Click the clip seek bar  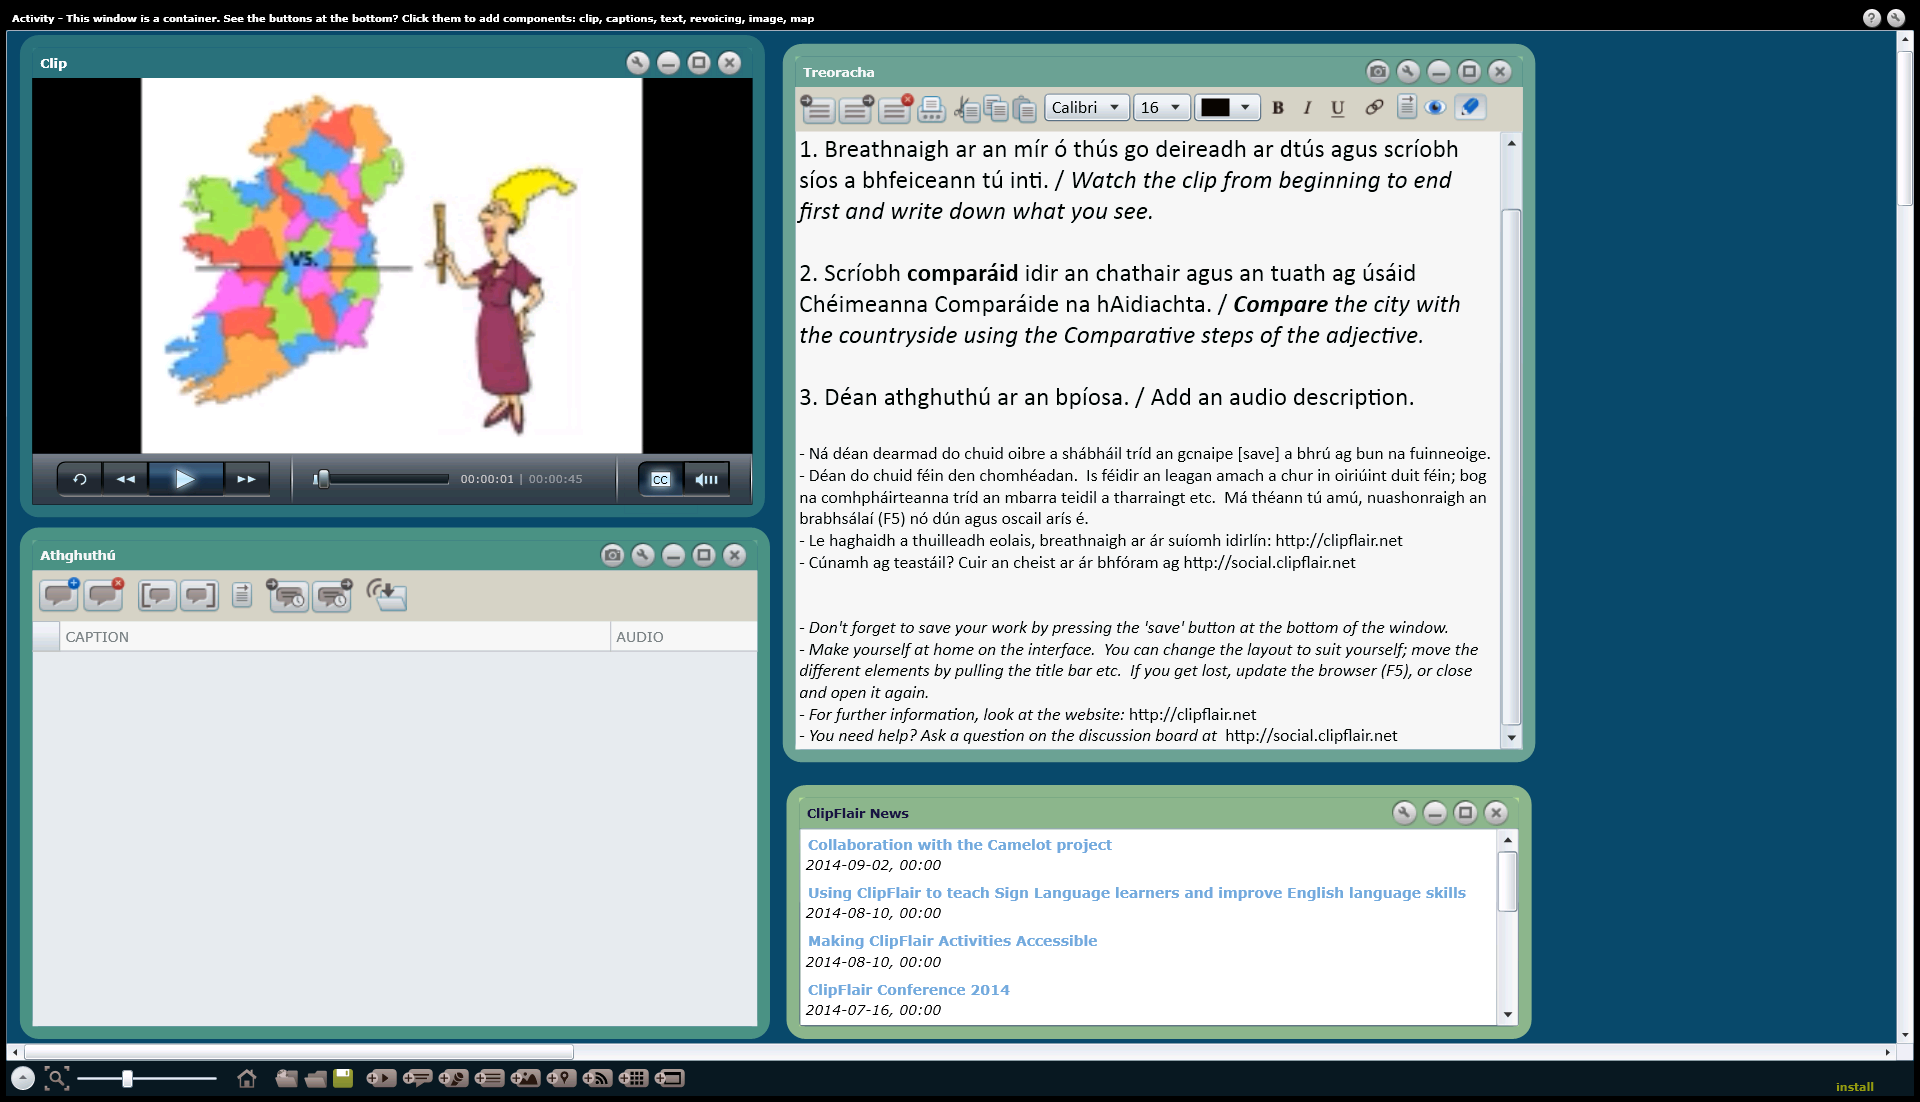point(381,479)
